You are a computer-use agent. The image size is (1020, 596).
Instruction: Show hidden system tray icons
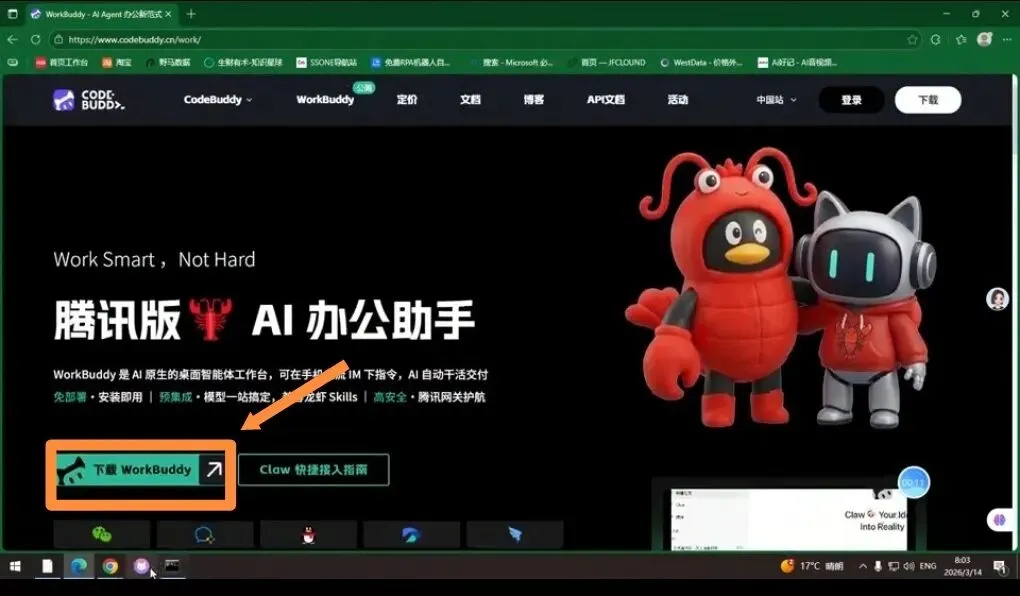click(x=863, y=566)
